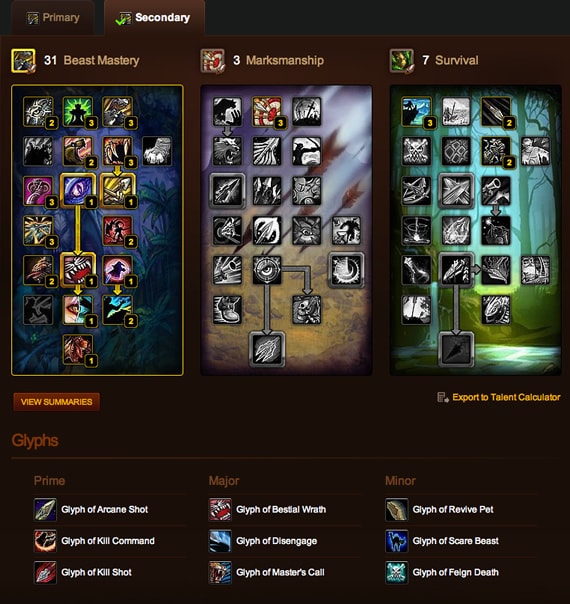Click Glyph of Bestial Wrath icon
Screen dimensions: 570x604
[x=220, y=509]
